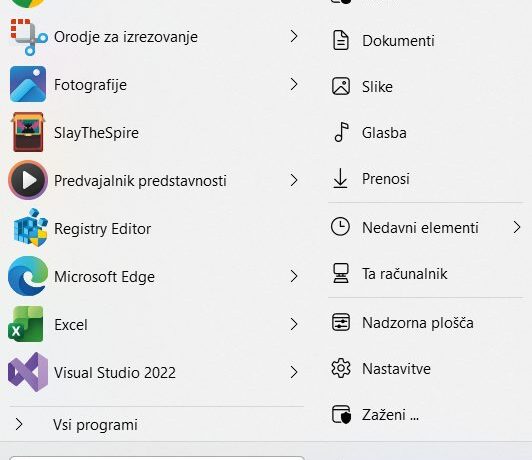Click the Predvajalnik predstavnosti label
The width and height of the screenshot is (532, 460).
(x=140, y=180)
